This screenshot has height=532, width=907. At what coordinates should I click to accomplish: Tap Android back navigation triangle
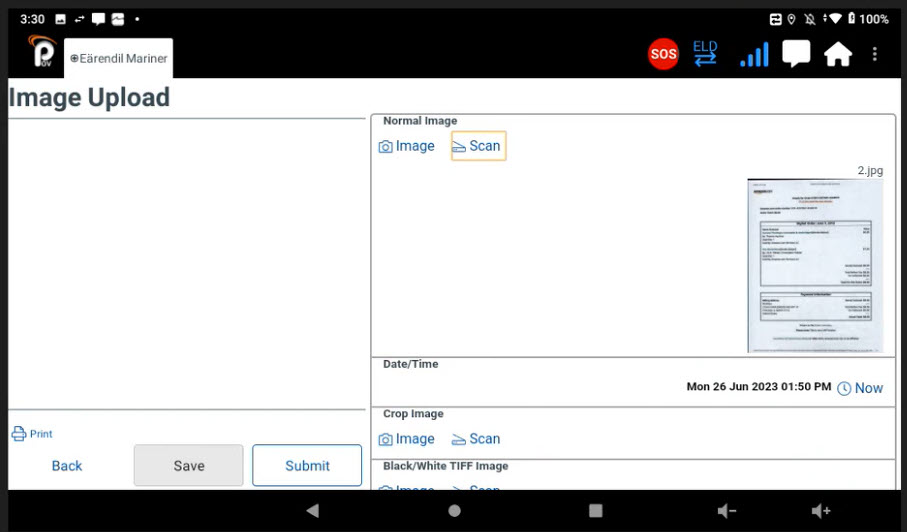313,511
